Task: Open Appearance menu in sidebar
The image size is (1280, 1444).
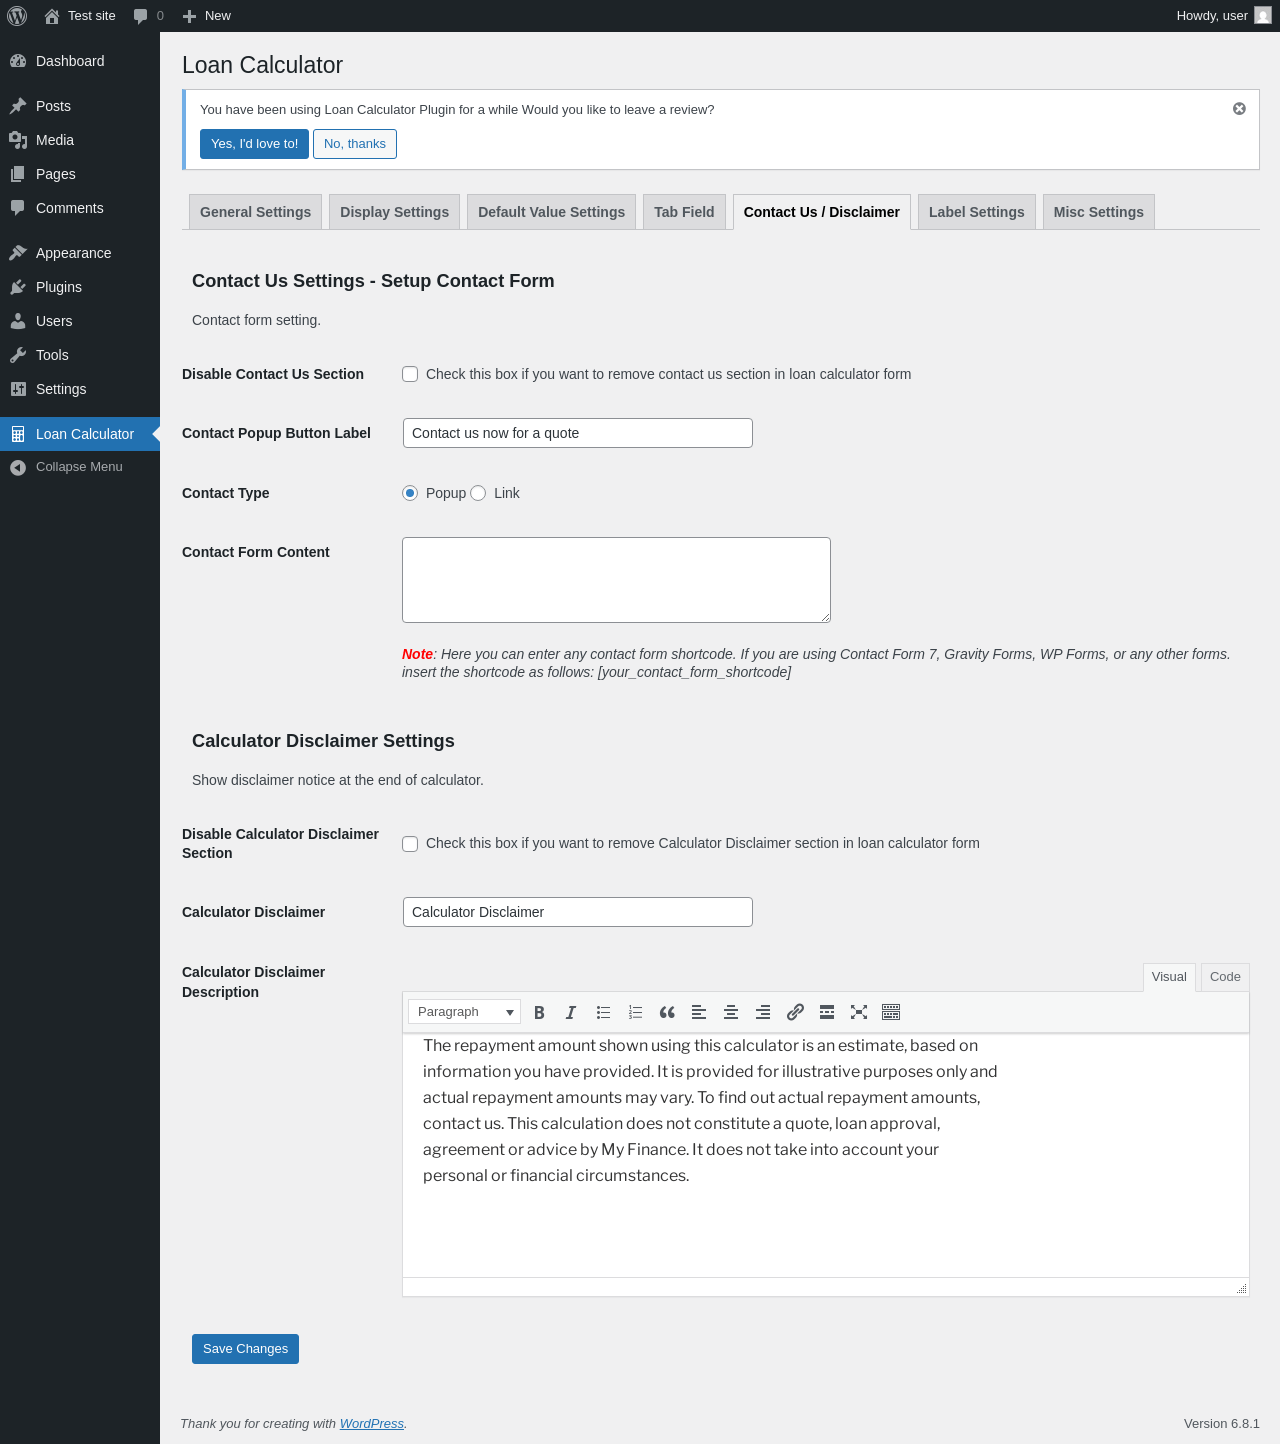Action: pos(80,253)
